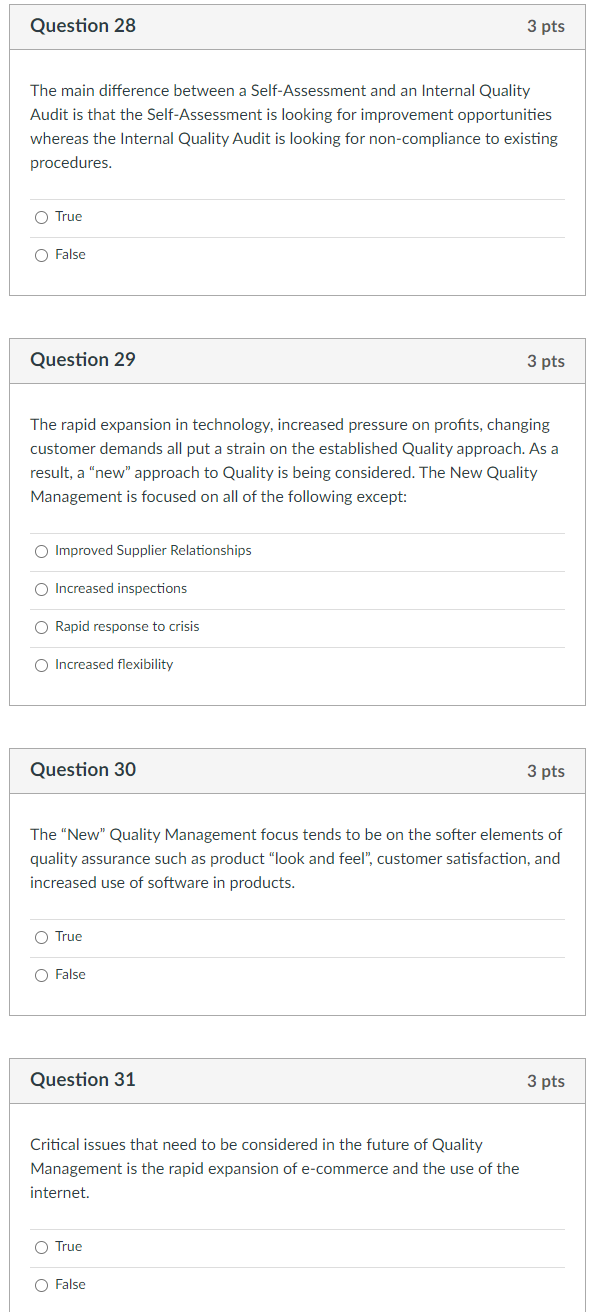This screenshot has height=1312, width=599.
Task: Select False for Question 30
Action: [x=41, y=975]
